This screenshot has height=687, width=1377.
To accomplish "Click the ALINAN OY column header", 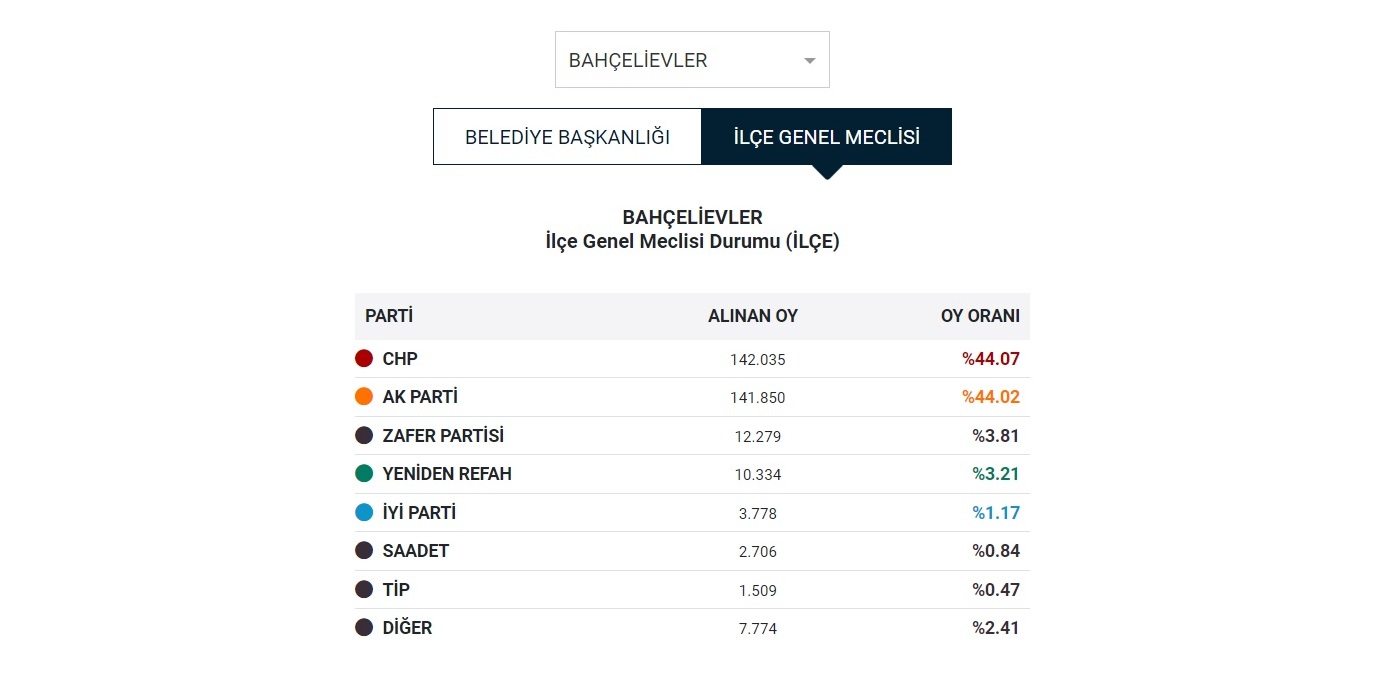I will (753, 316).
